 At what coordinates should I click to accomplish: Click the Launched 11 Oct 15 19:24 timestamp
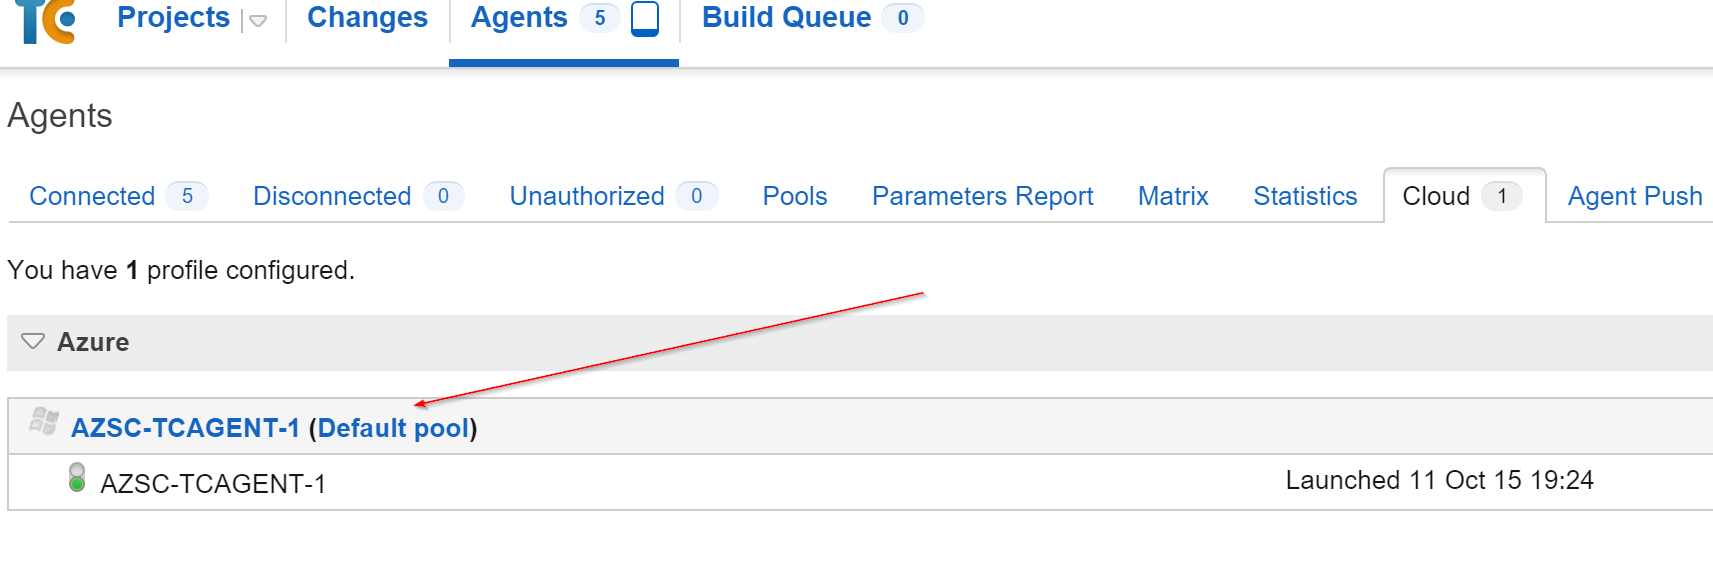tap(1439, 481)
